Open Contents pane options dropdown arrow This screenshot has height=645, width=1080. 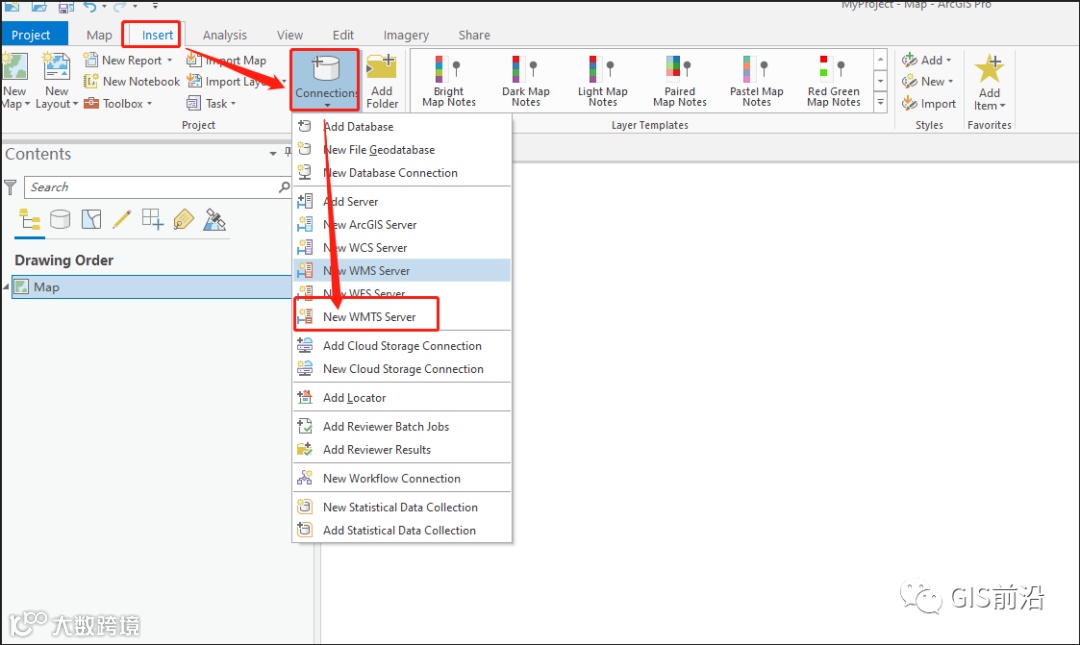coord(273,154)
